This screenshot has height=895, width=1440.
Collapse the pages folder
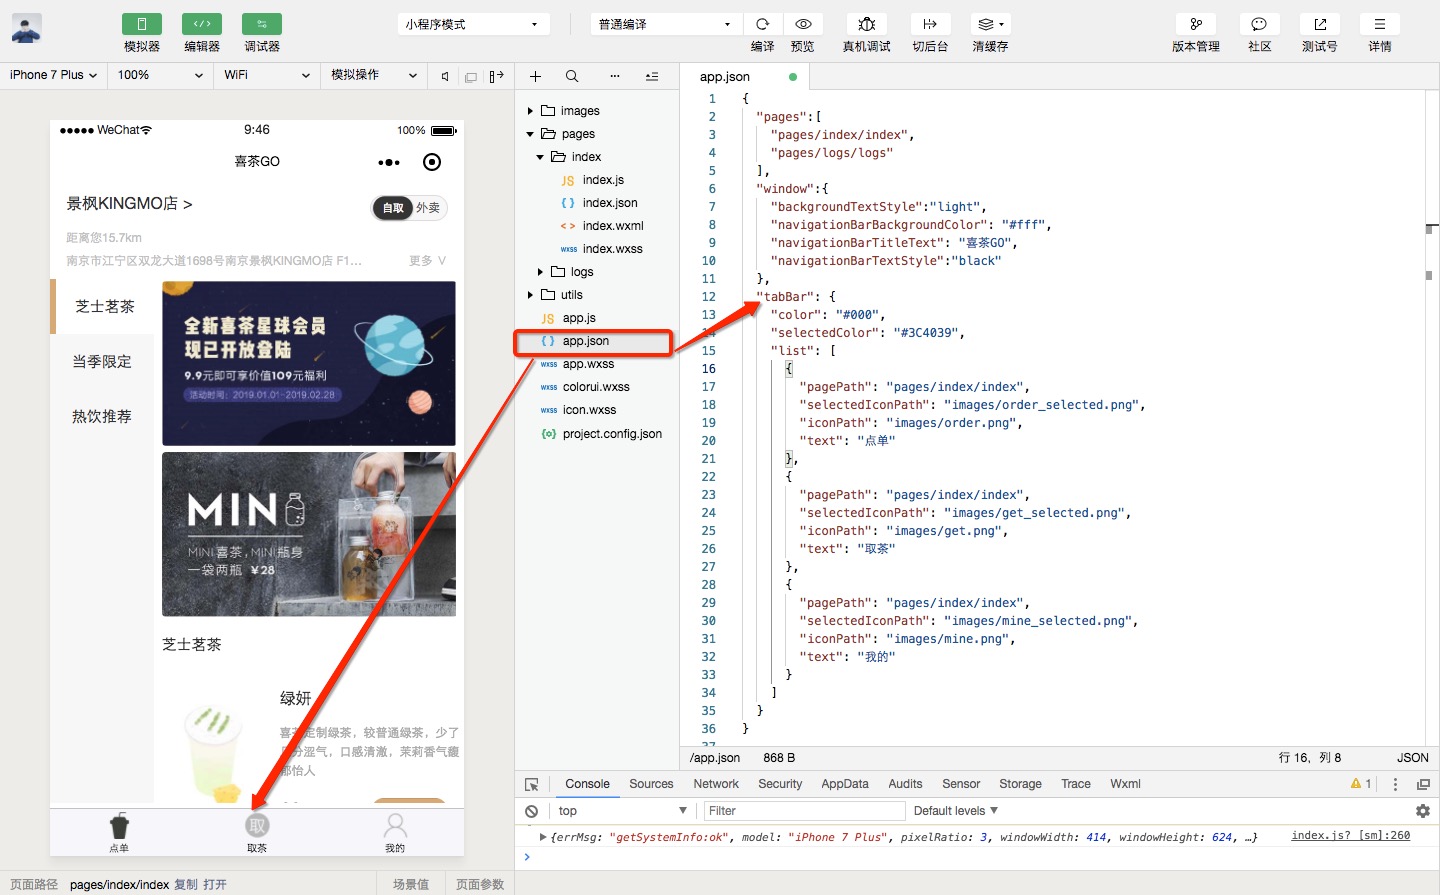(x=531, y=134)
